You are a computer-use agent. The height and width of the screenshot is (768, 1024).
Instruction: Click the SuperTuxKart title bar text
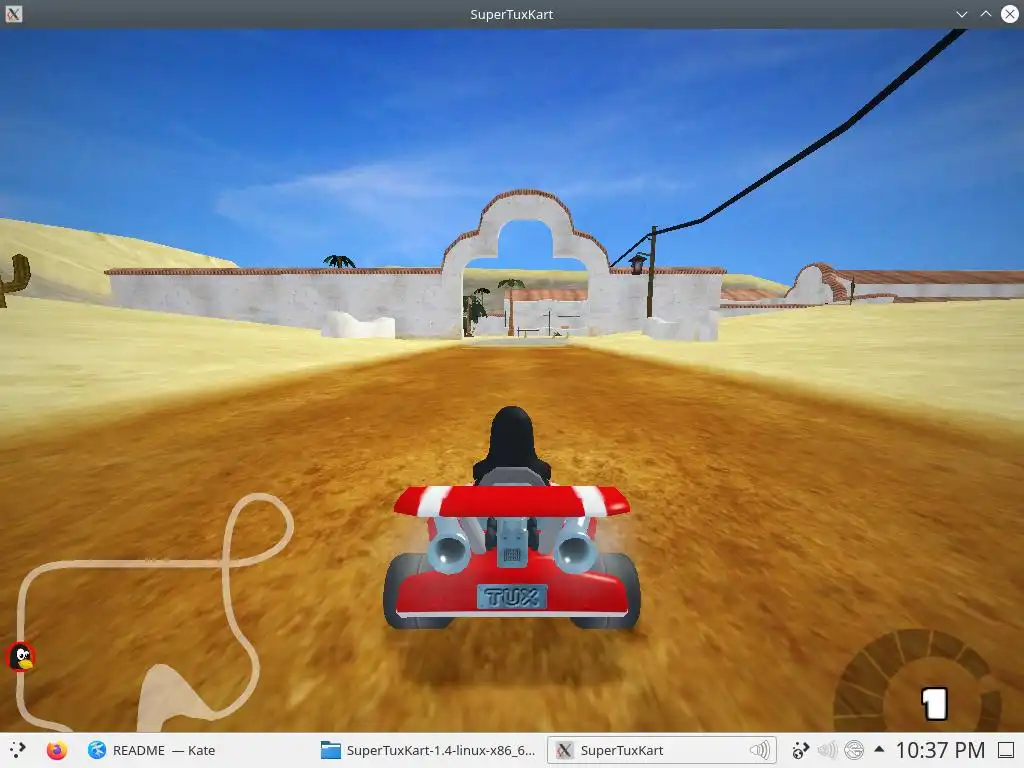[511, 14]
